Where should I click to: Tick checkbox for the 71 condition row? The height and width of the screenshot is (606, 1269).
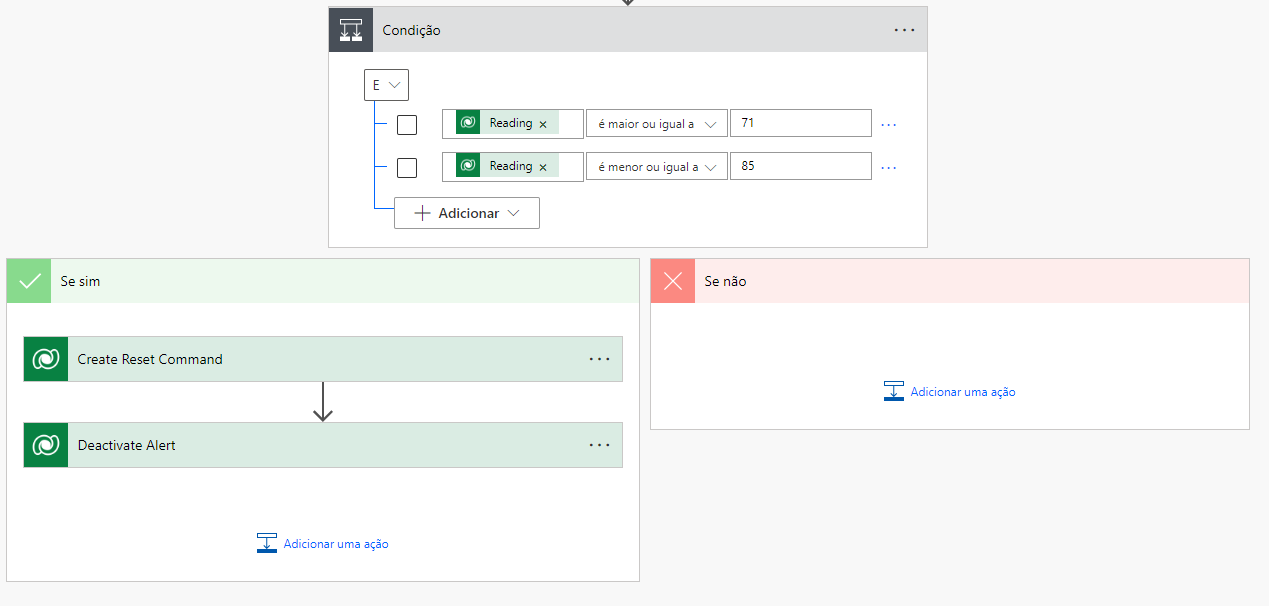pos(407,125)
